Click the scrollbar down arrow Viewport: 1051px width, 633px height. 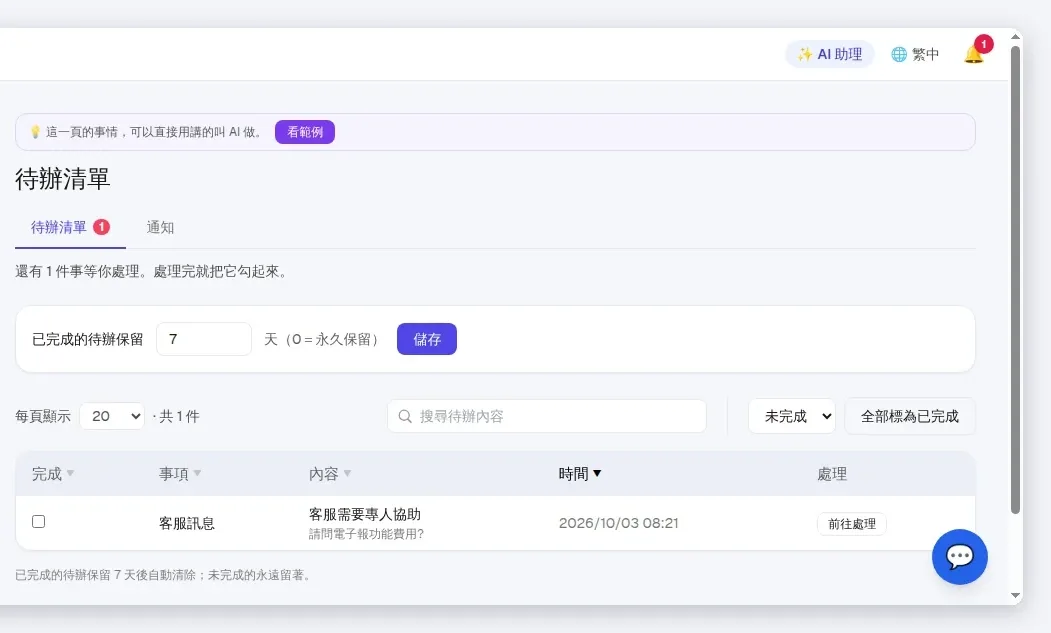pyautogui.click(x=1015, y=595)
